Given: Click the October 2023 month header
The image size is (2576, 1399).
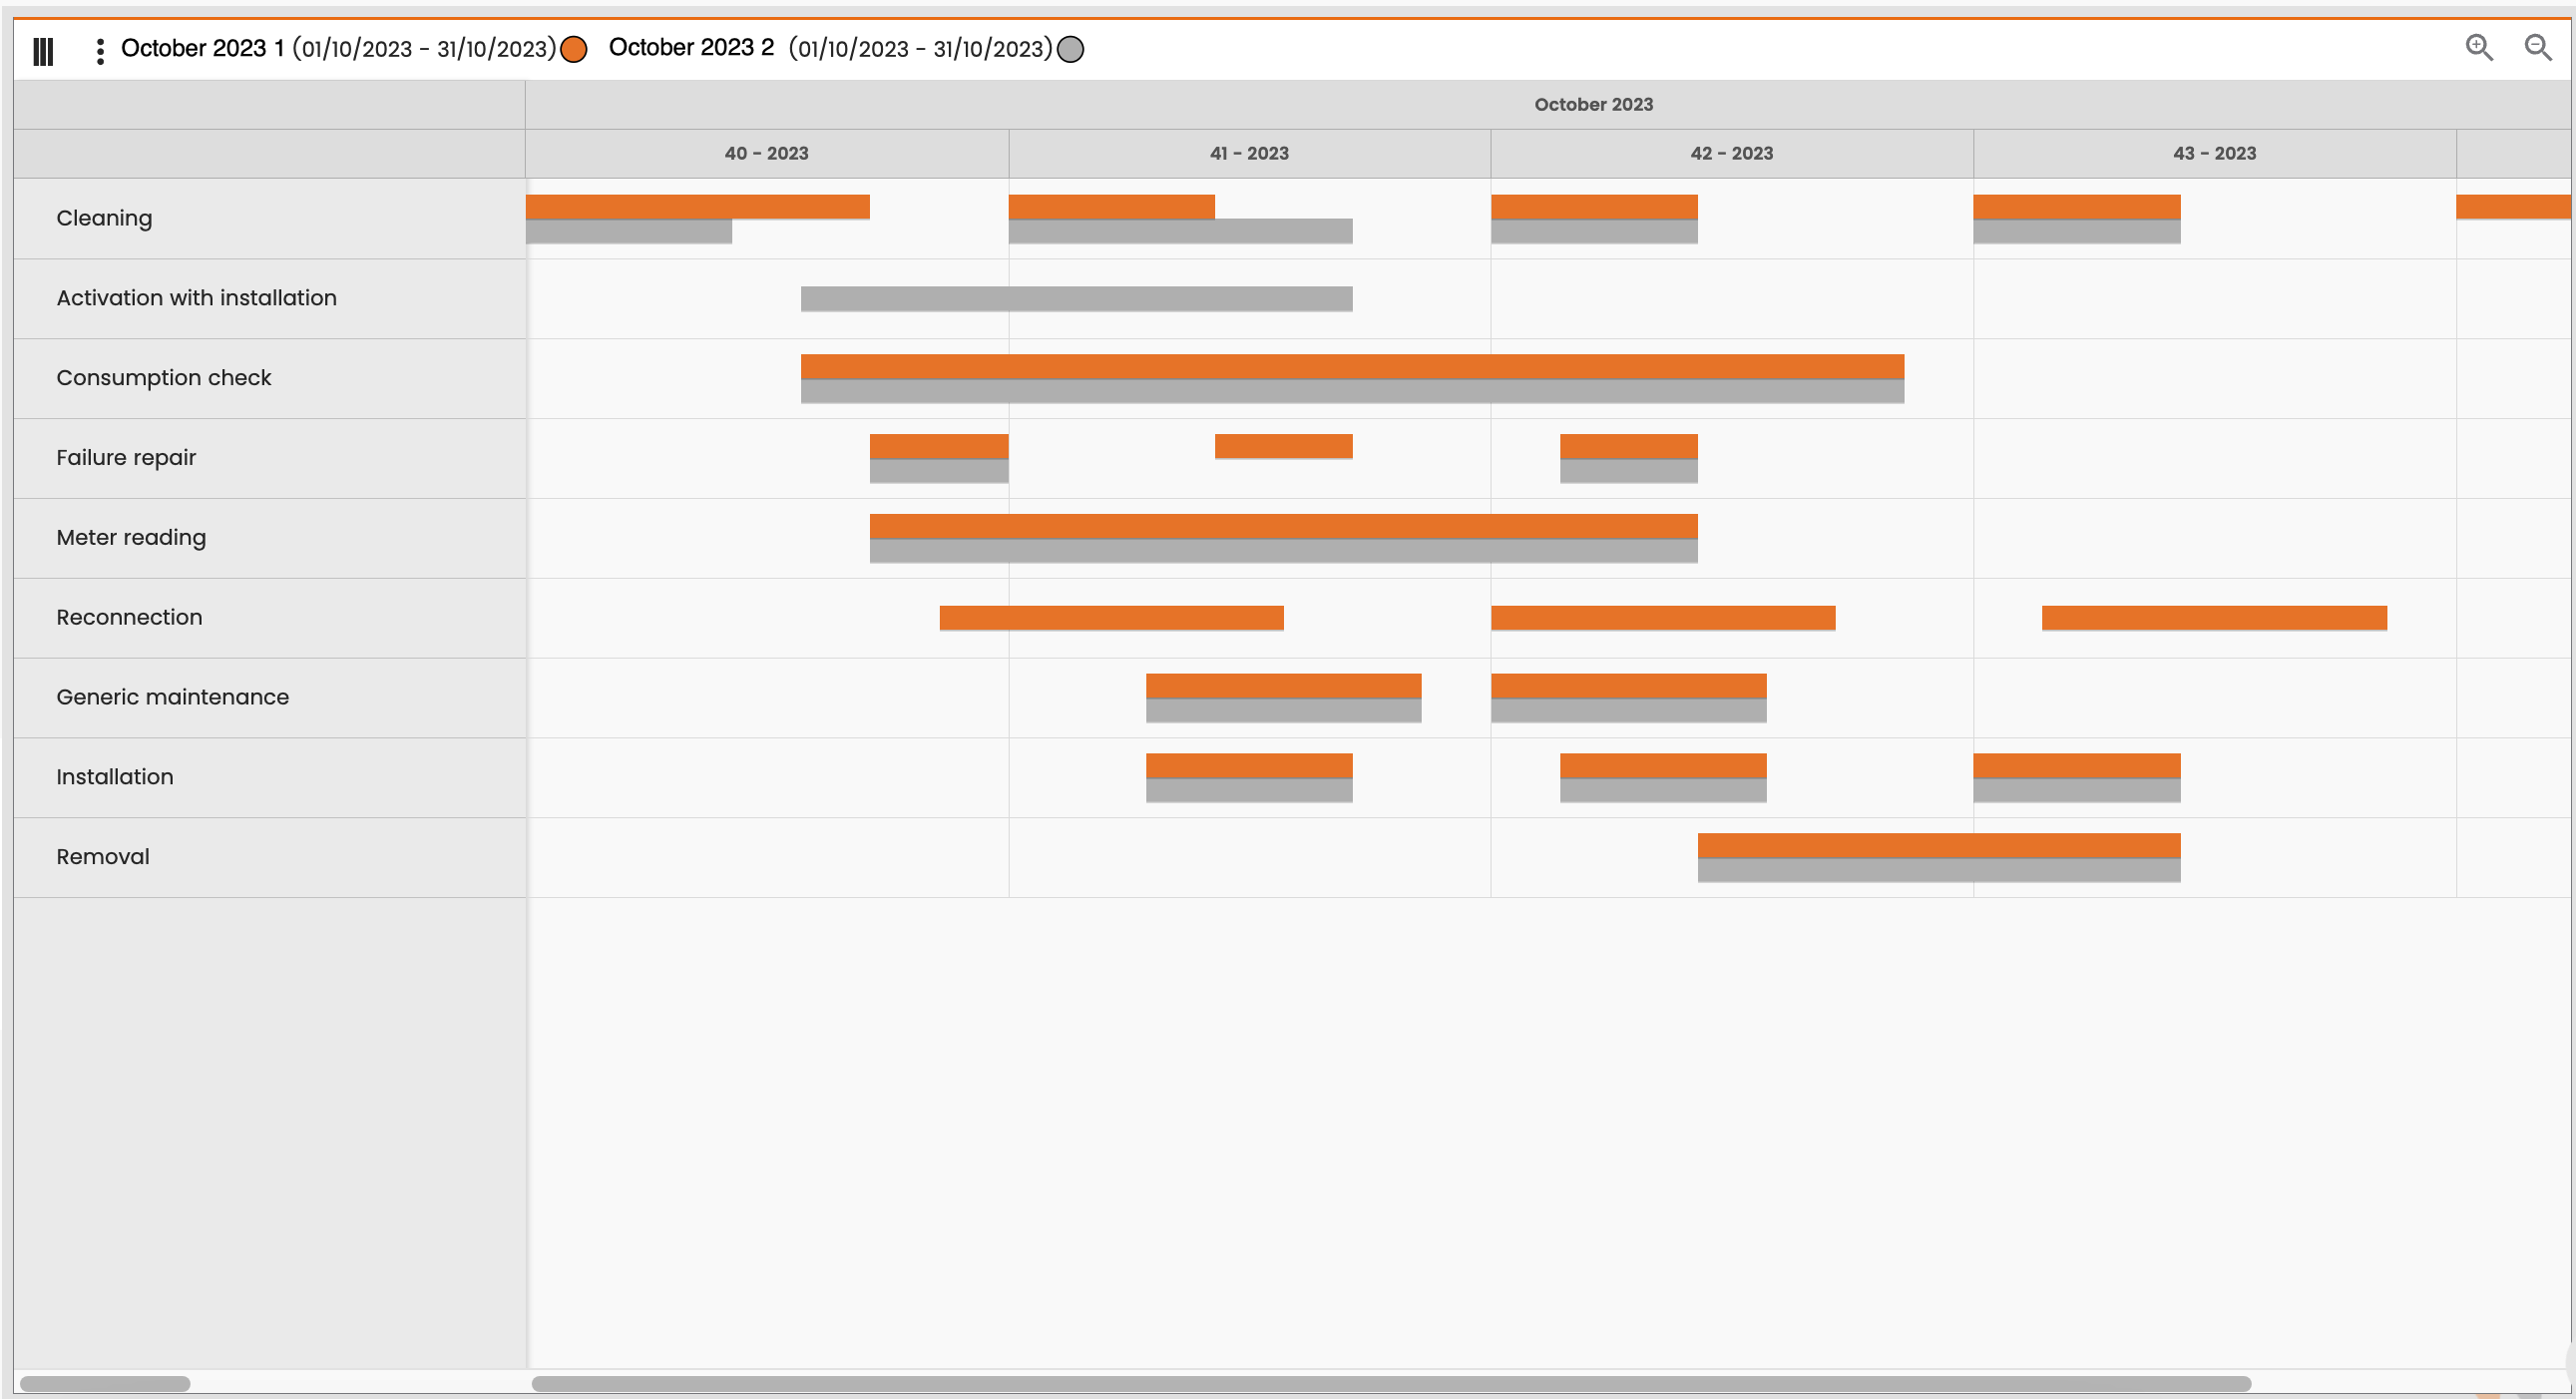Looking at the screenshot, I should [1594, 104].
